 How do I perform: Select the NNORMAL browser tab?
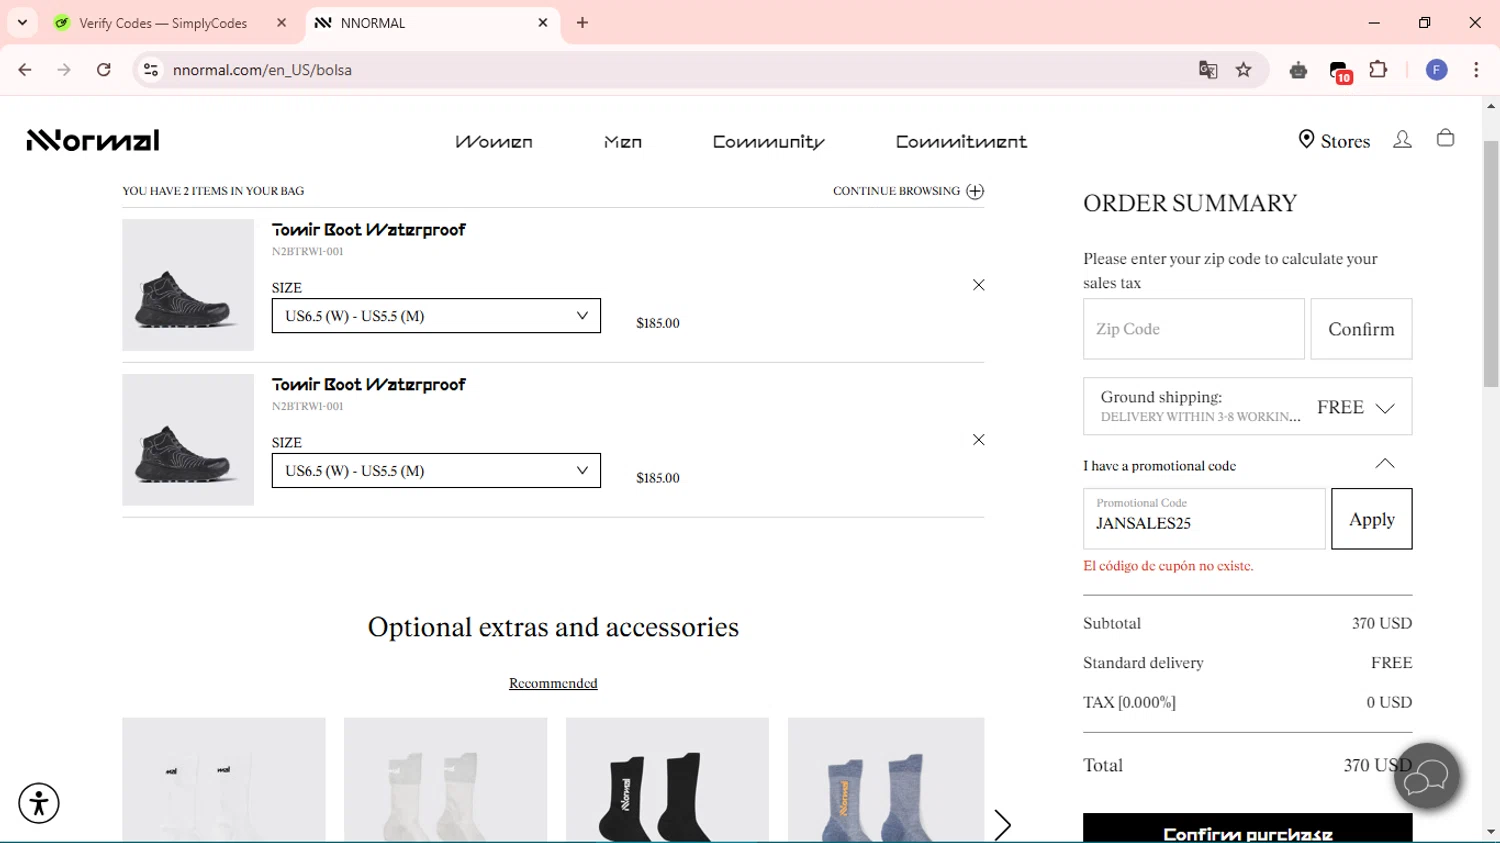click(432, 23)
